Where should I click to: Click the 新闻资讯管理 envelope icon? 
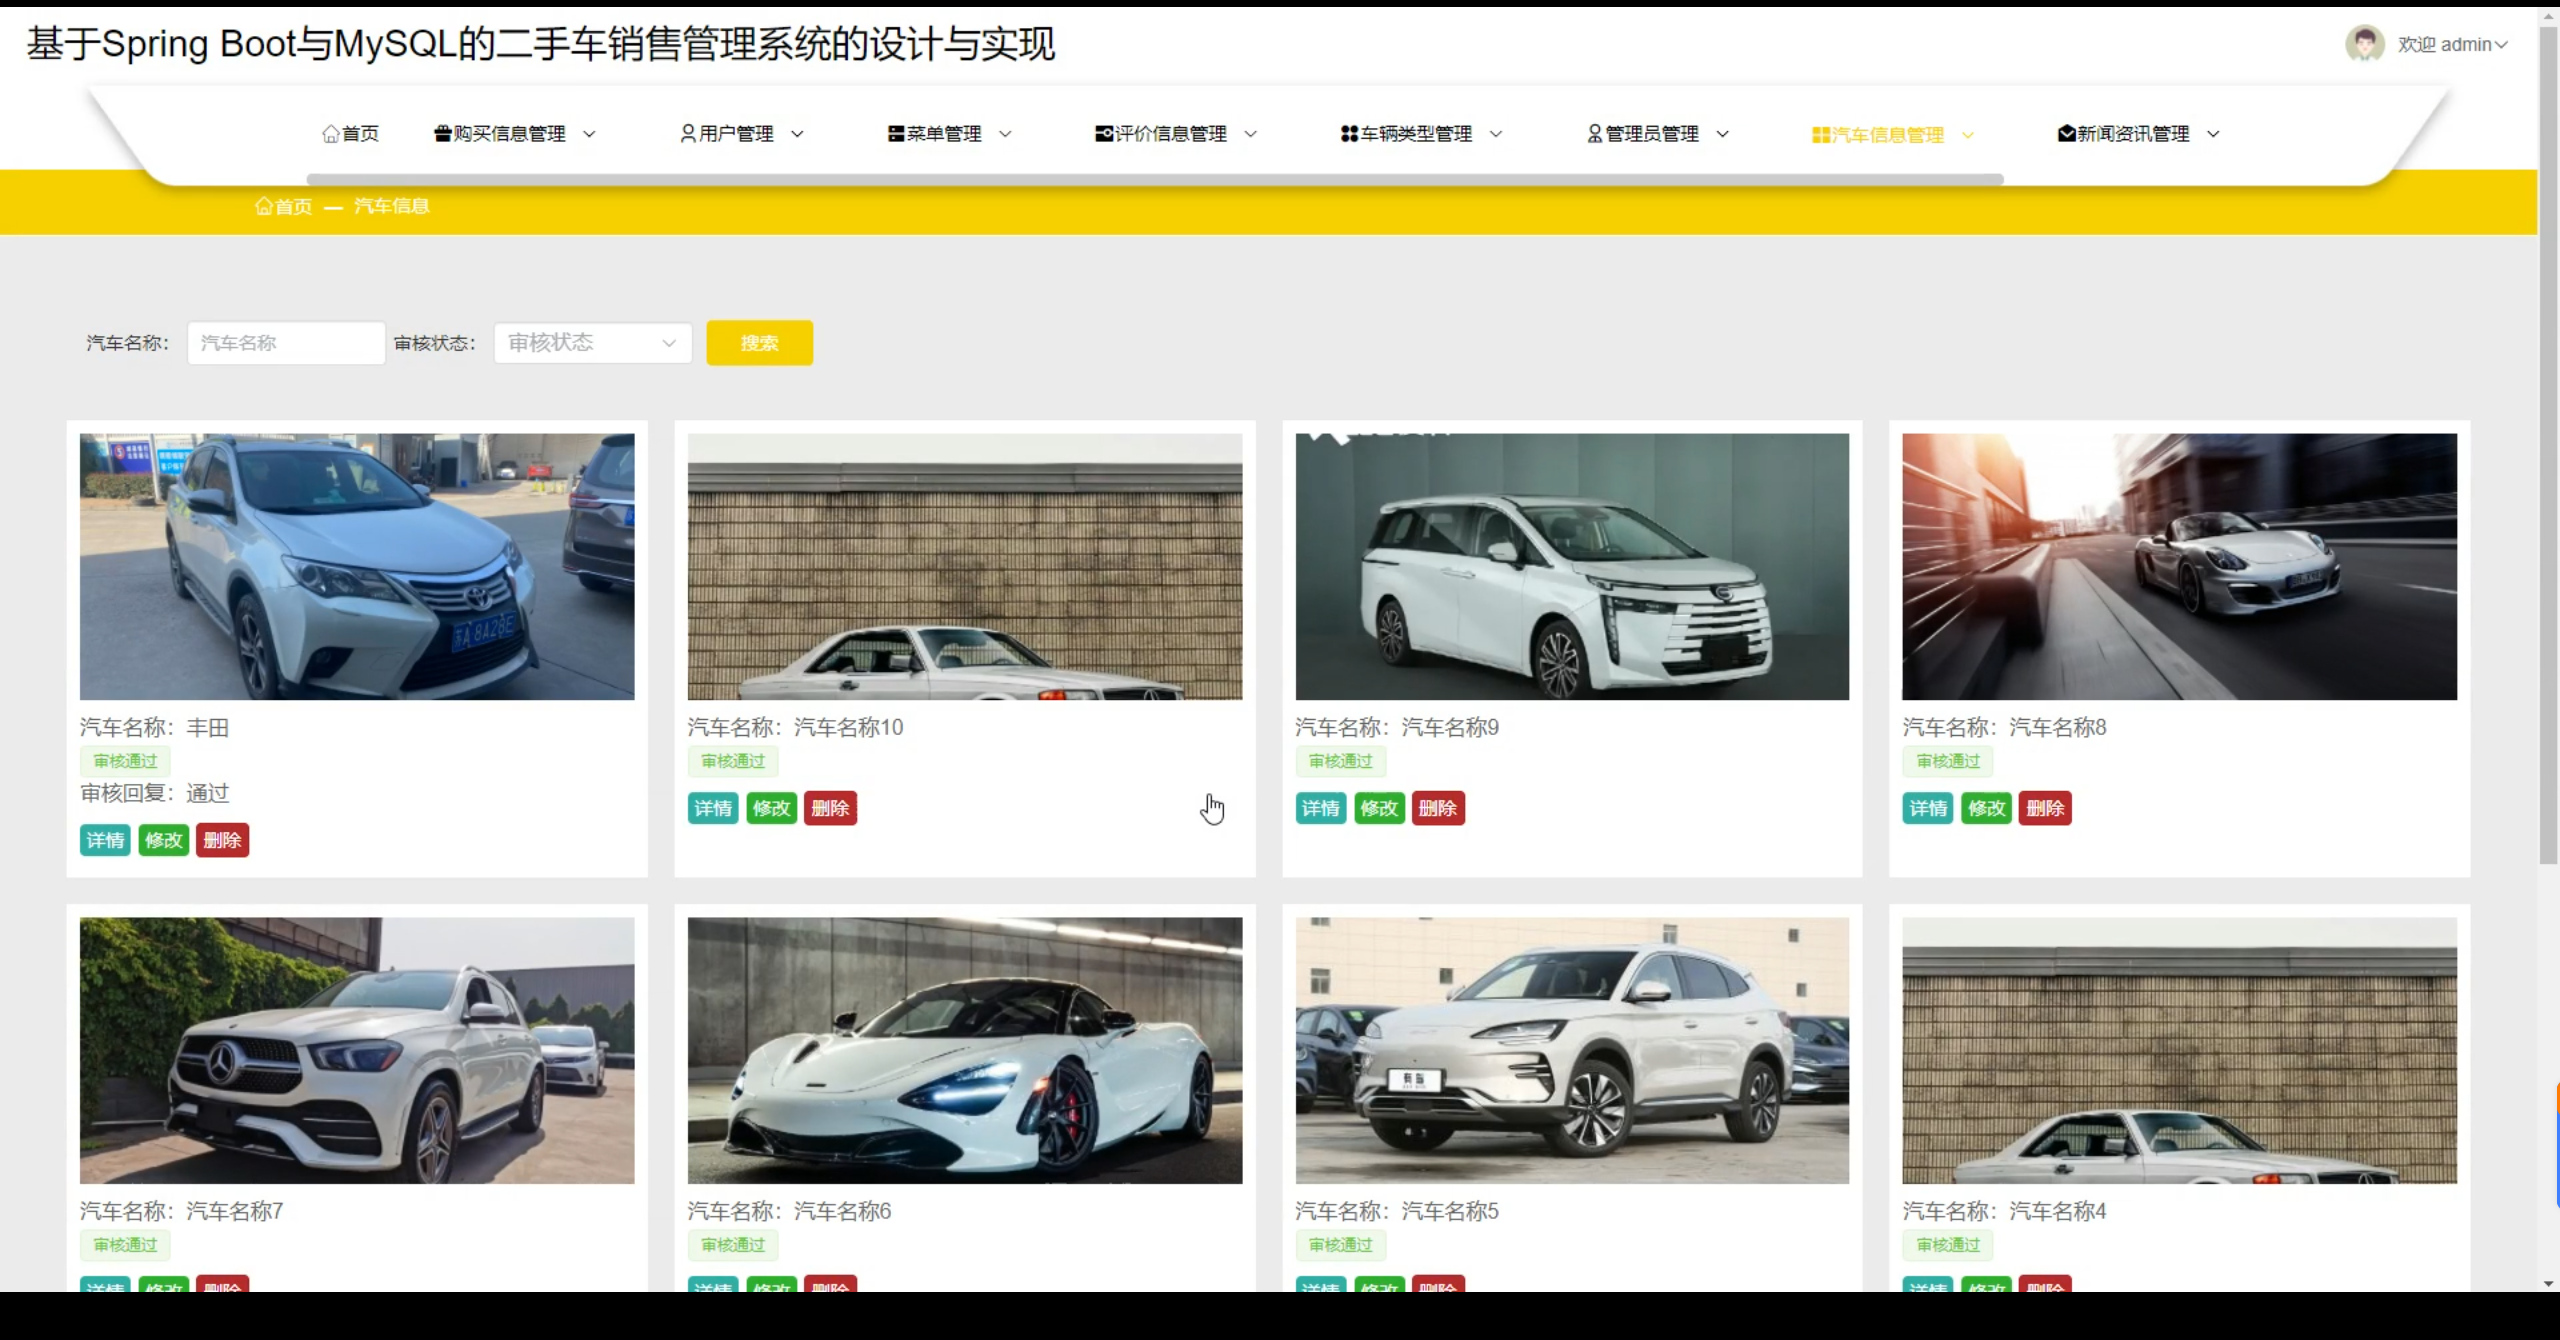tap(2066, 134)
